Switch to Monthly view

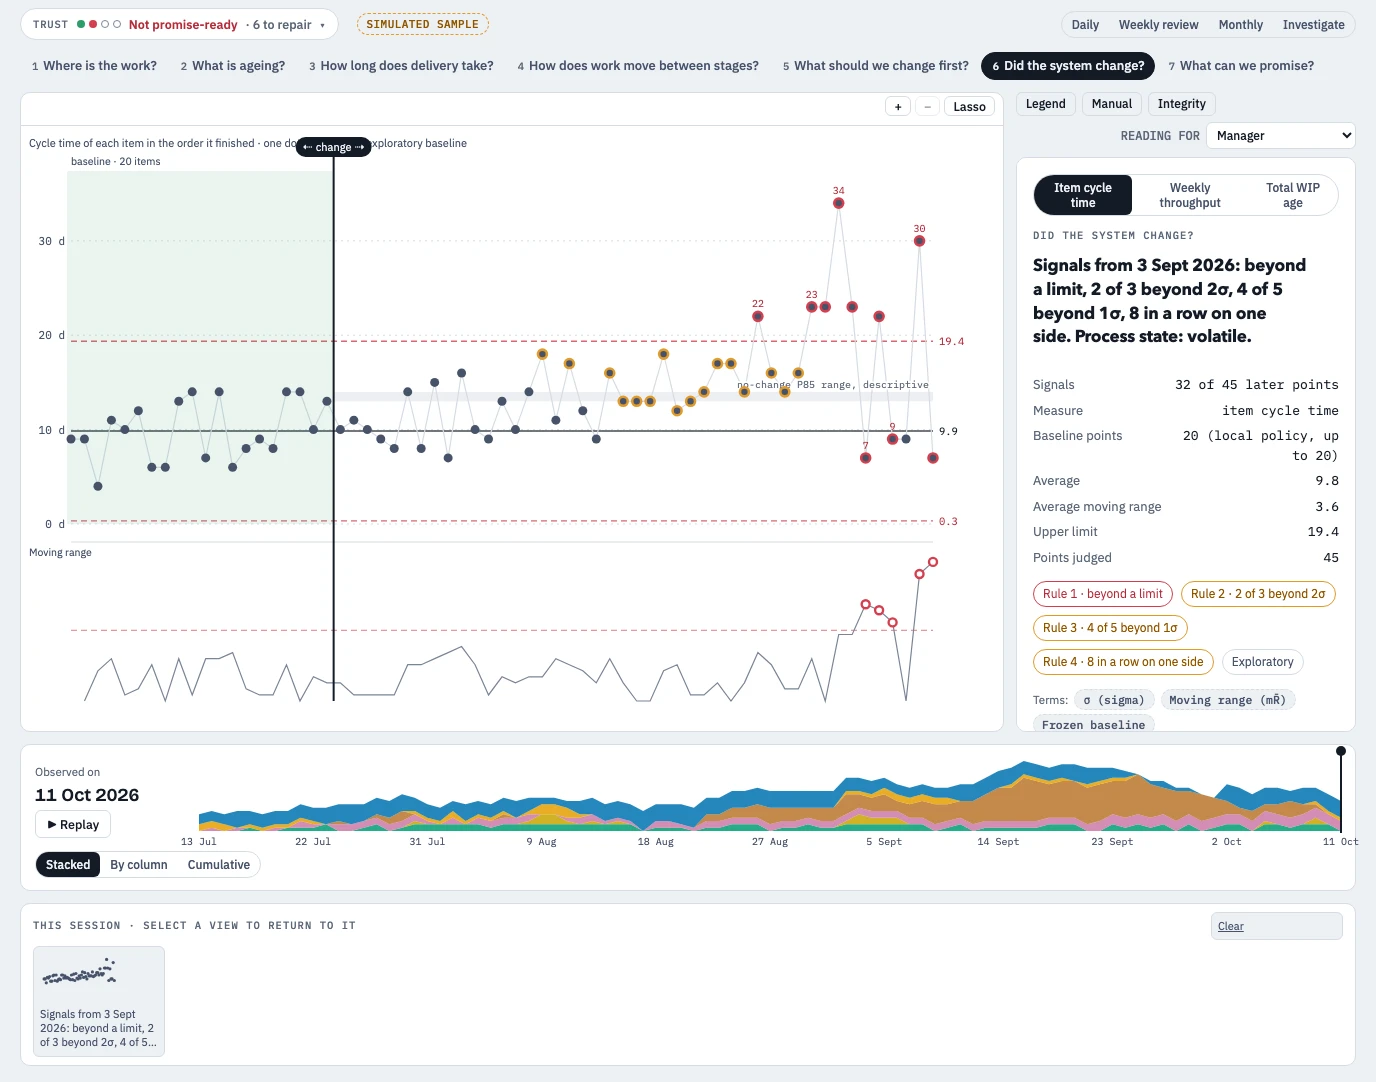[1240, 25]
